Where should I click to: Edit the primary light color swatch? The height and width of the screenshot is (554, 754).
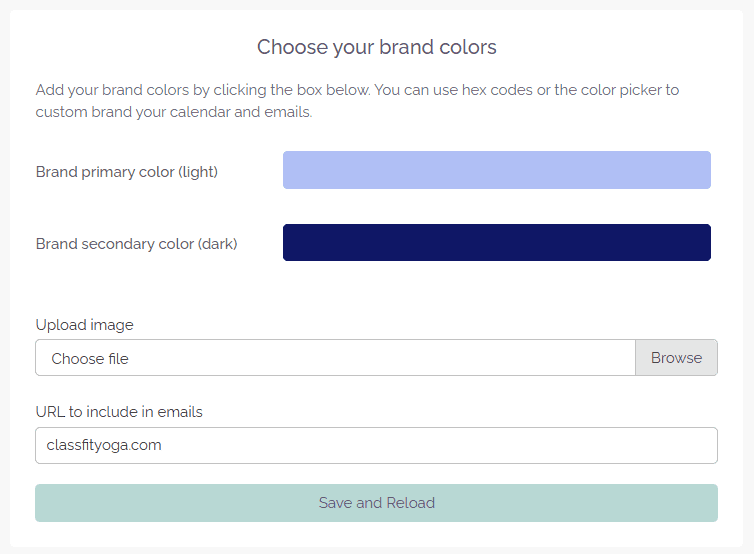click(x=496, y=170)
